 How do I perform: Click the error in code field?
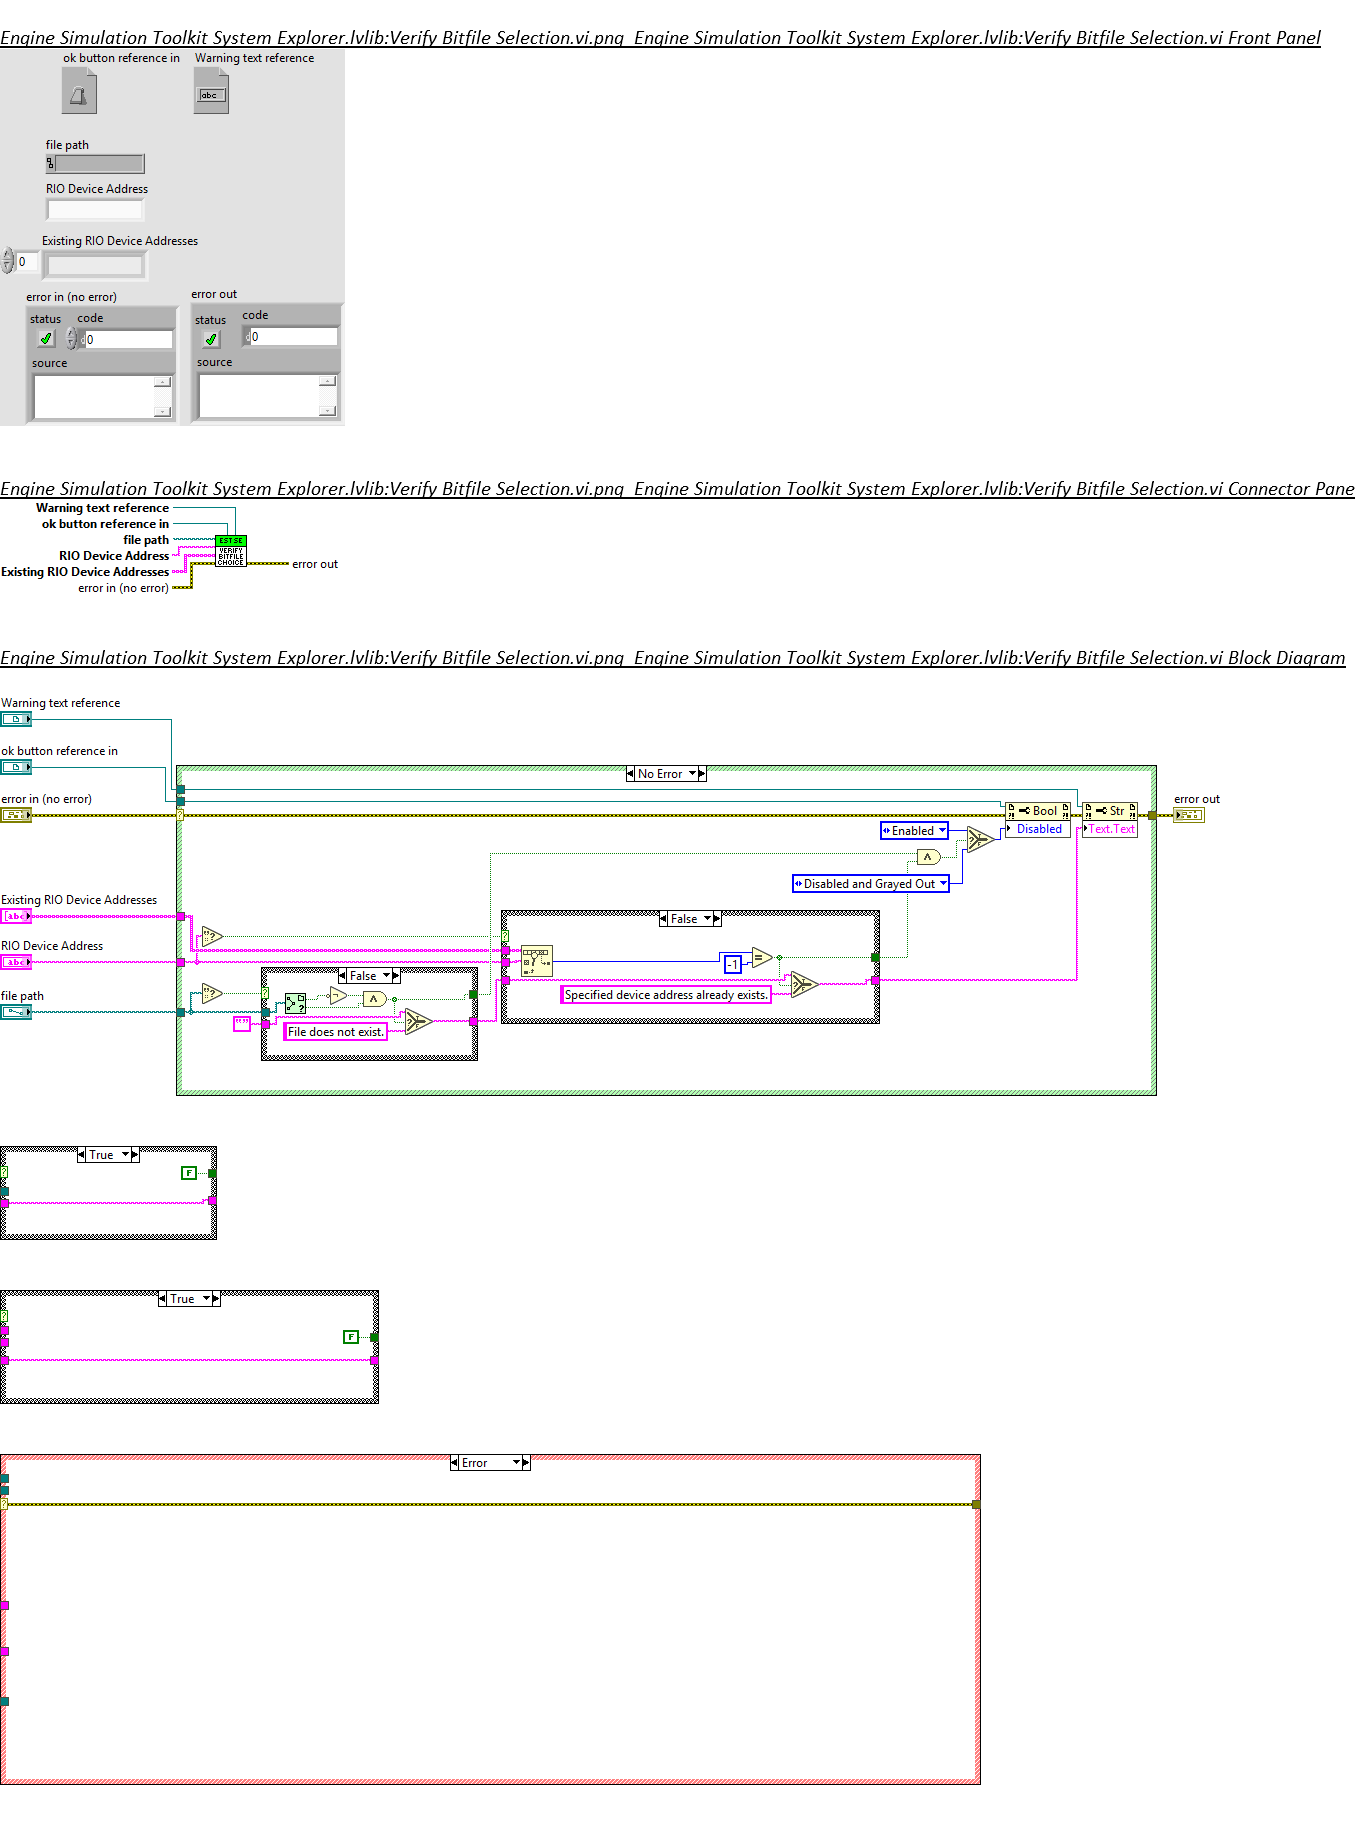[127, 340]
